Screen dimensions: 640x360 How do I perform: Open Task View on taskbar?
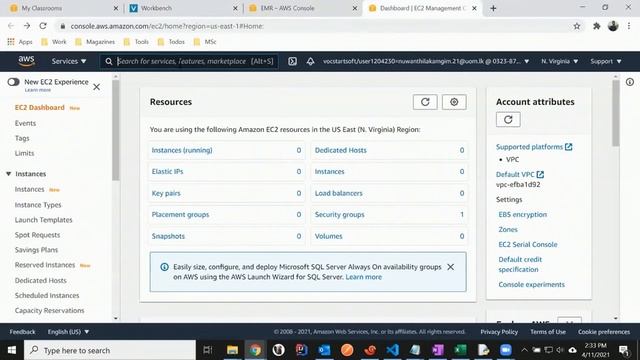click(x=208, y=350)
